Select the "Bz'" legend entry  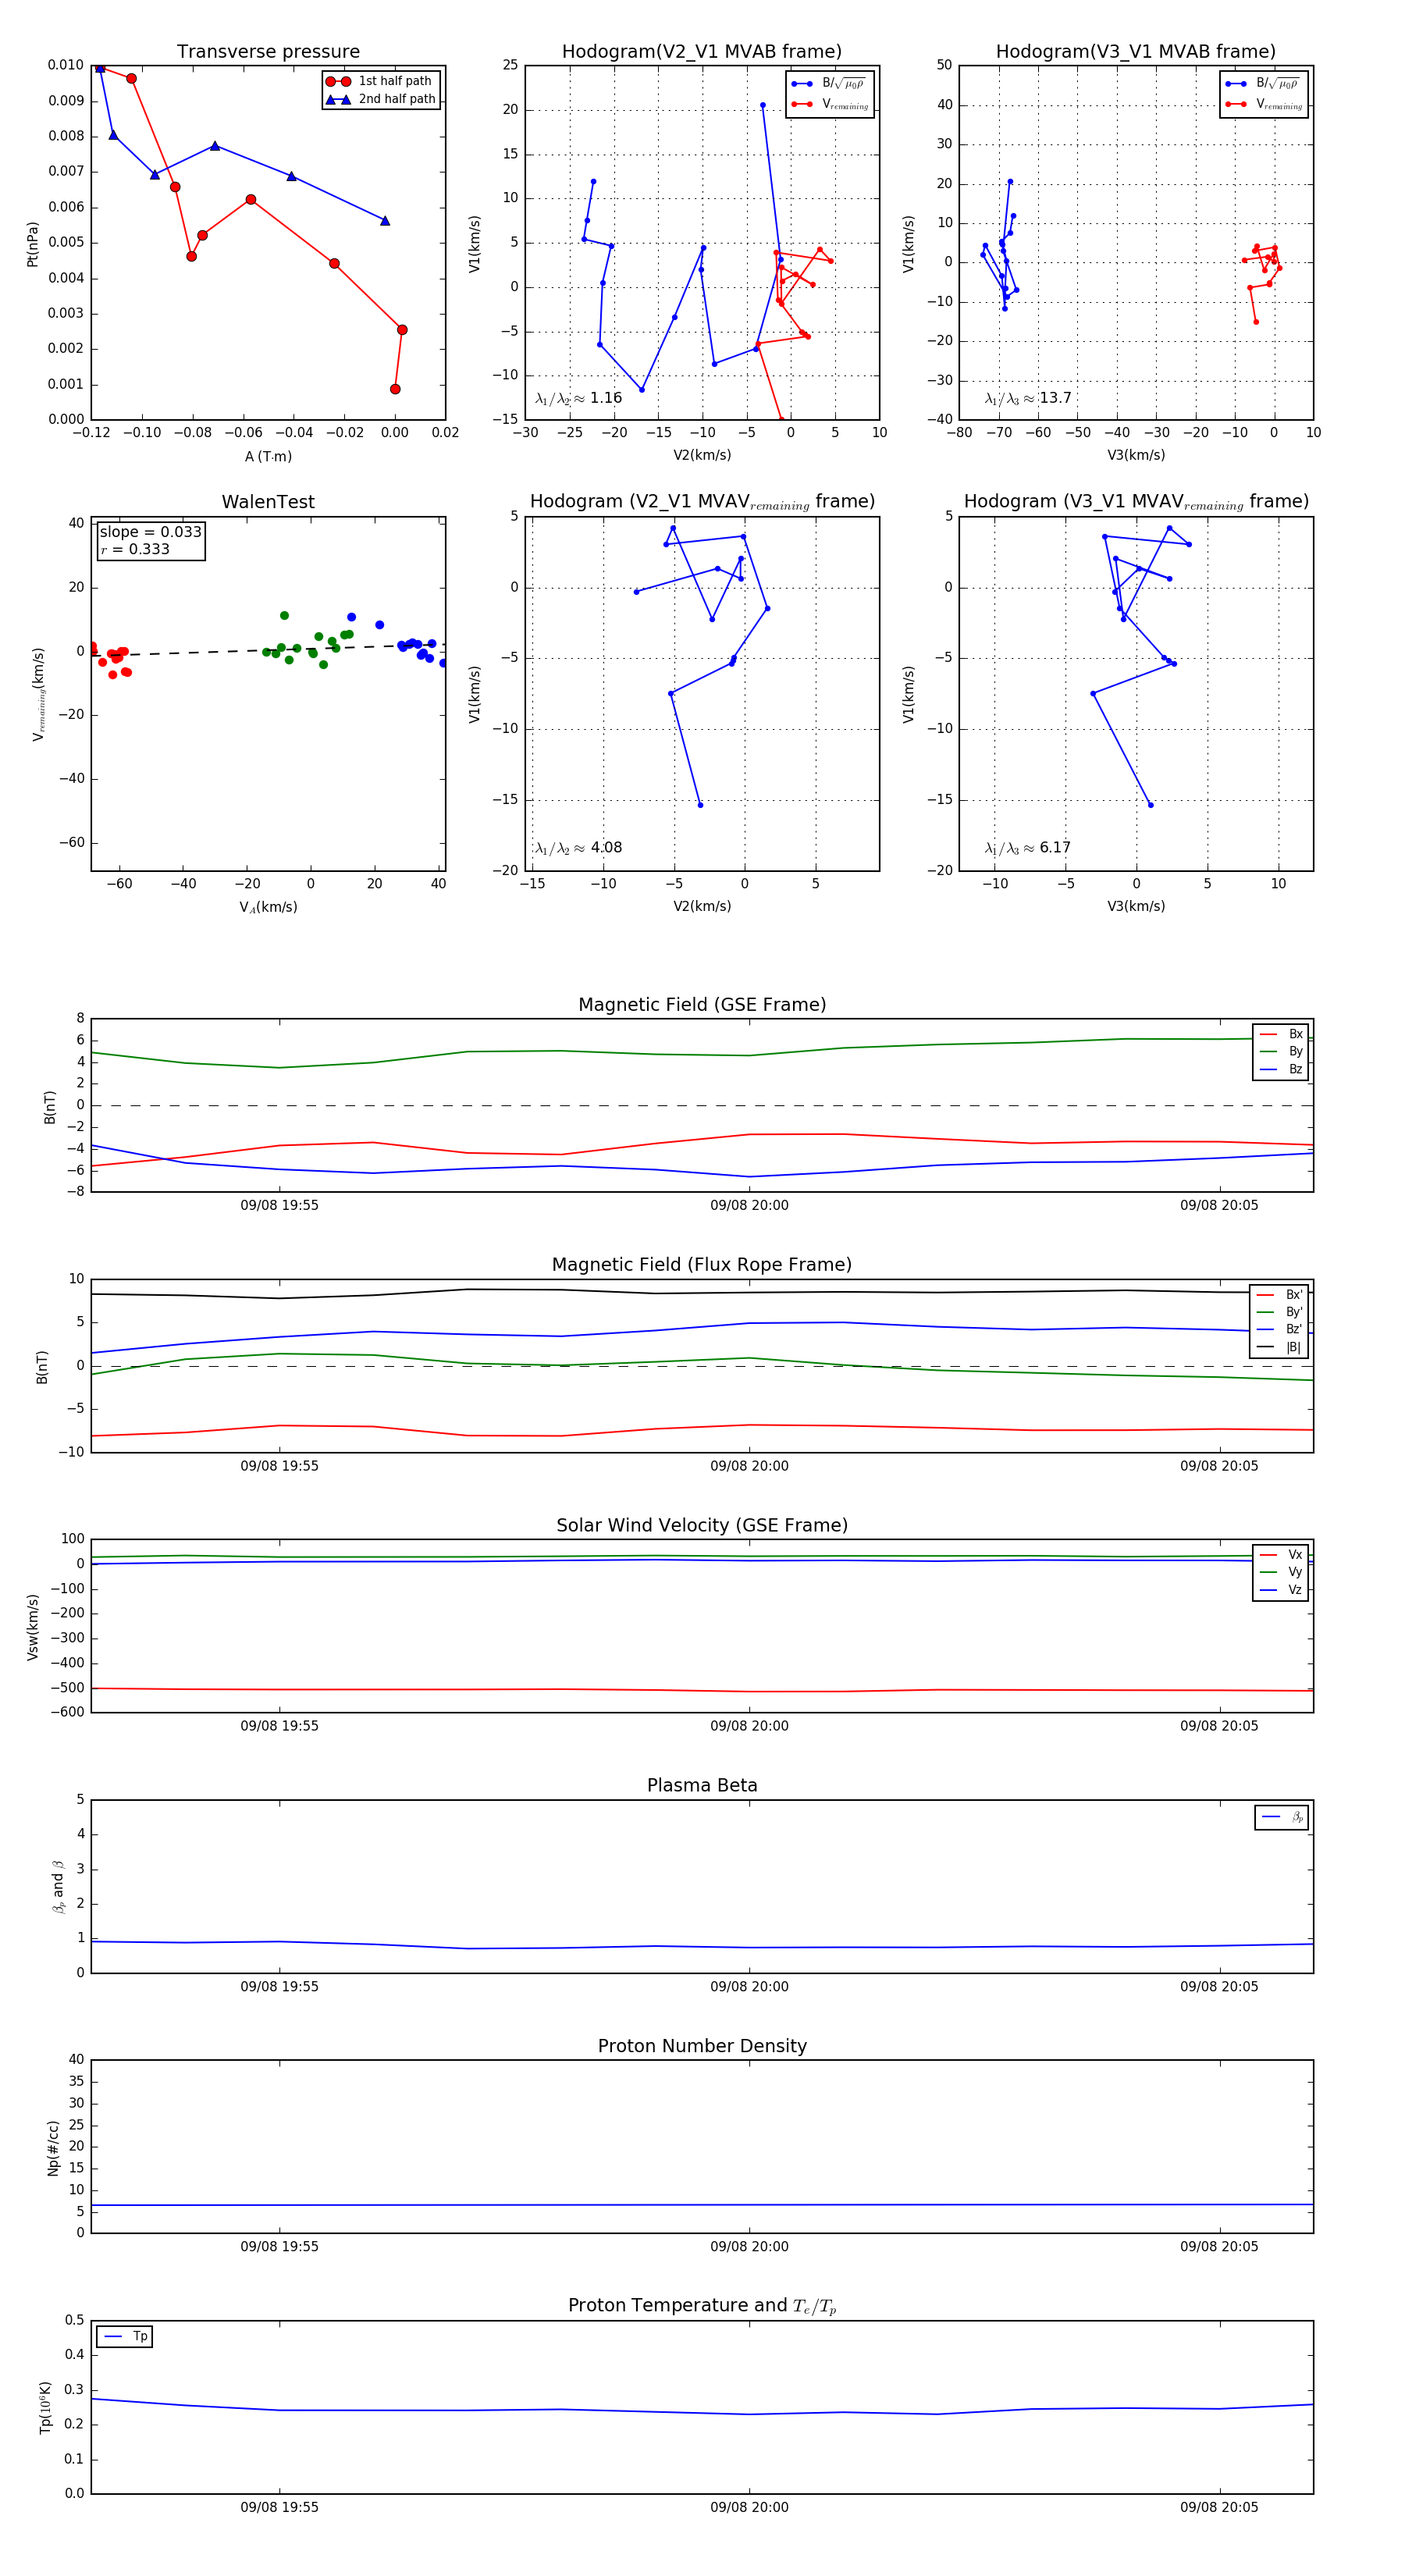click(1279, 1329)
